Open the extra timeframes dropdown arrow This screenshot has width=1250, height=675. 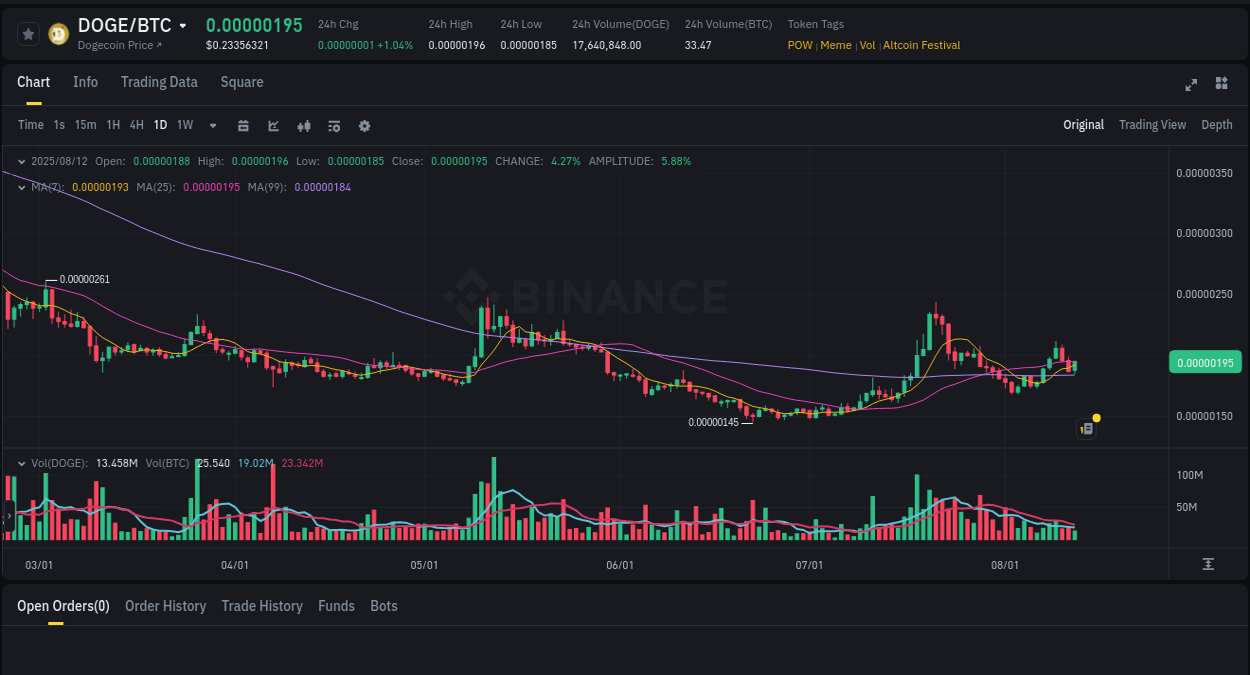click(212, 125)
